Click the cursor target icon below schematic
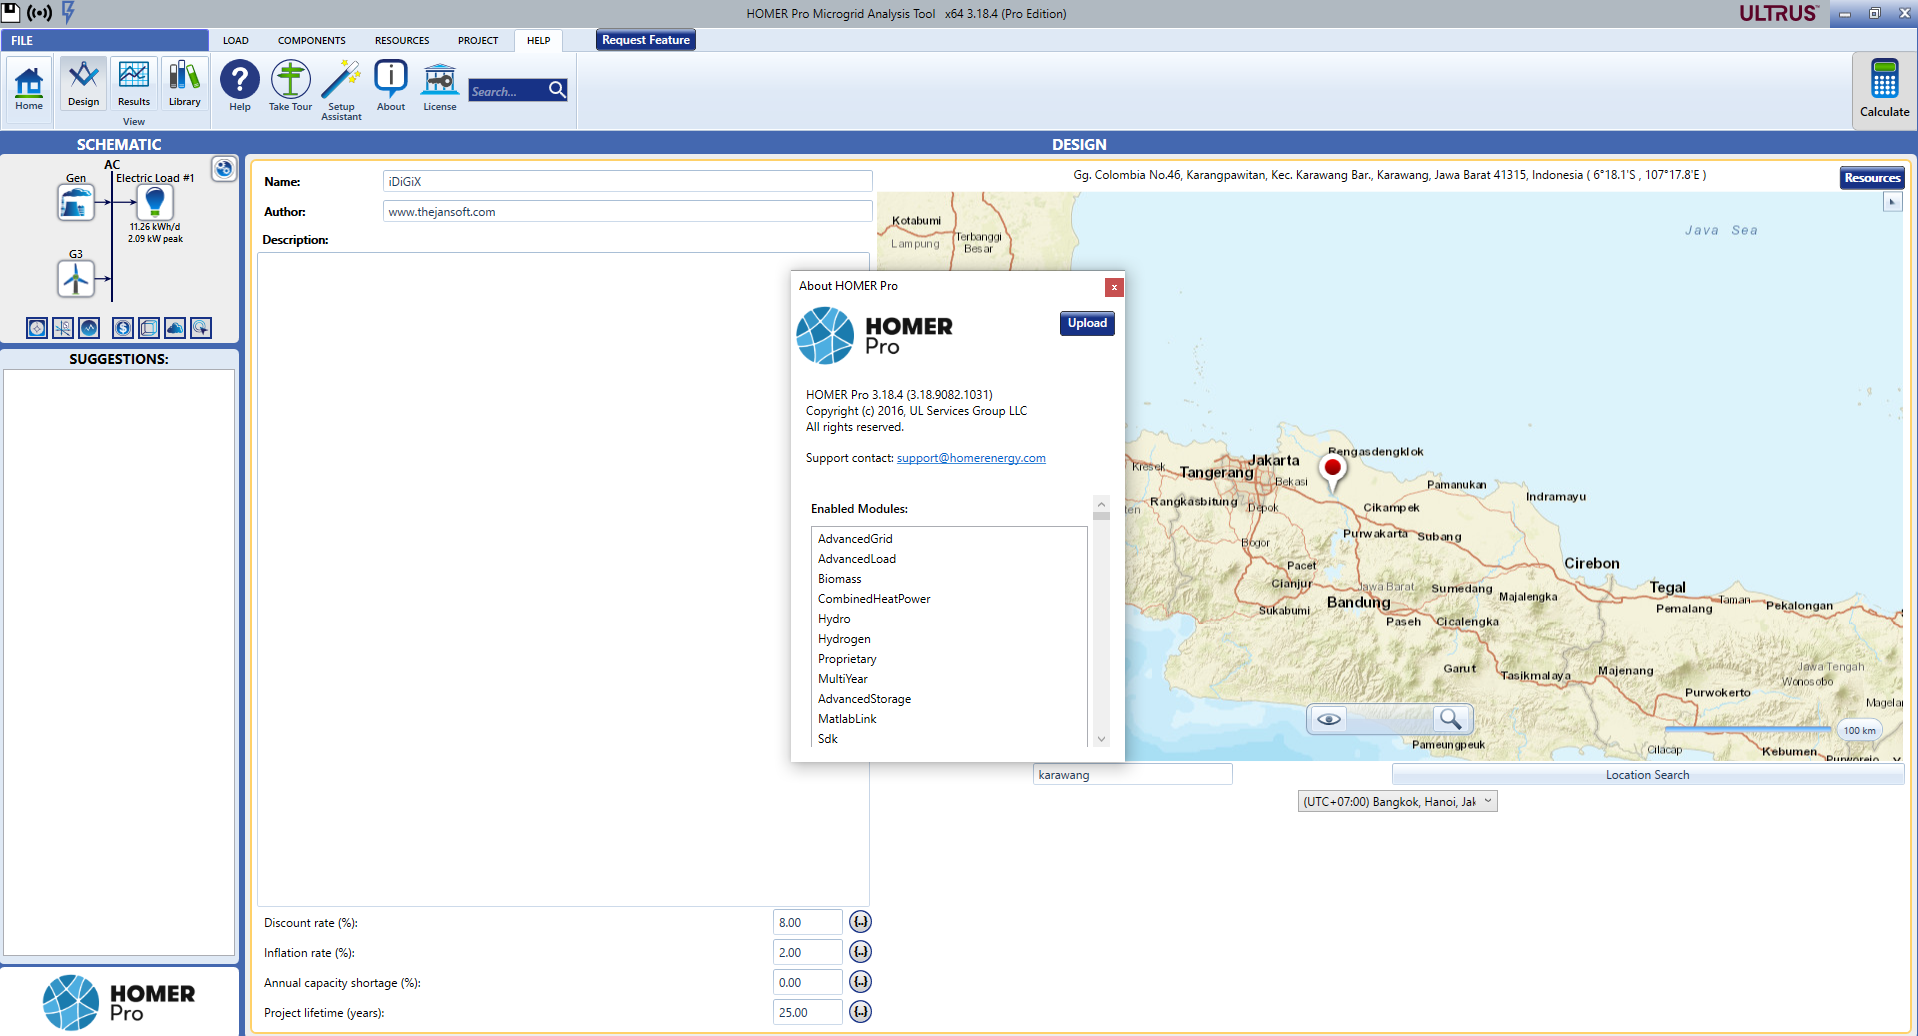1918x1036 pixels. point(201,328)
